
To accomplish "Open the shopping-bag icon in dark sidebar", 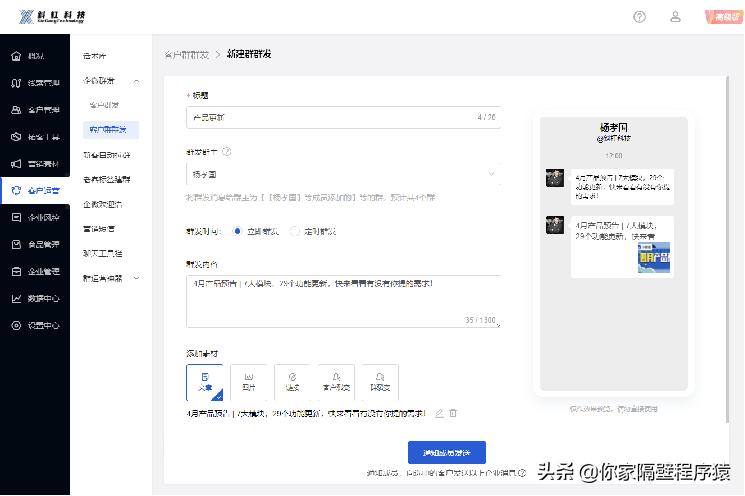I will (x=16, y=244).
